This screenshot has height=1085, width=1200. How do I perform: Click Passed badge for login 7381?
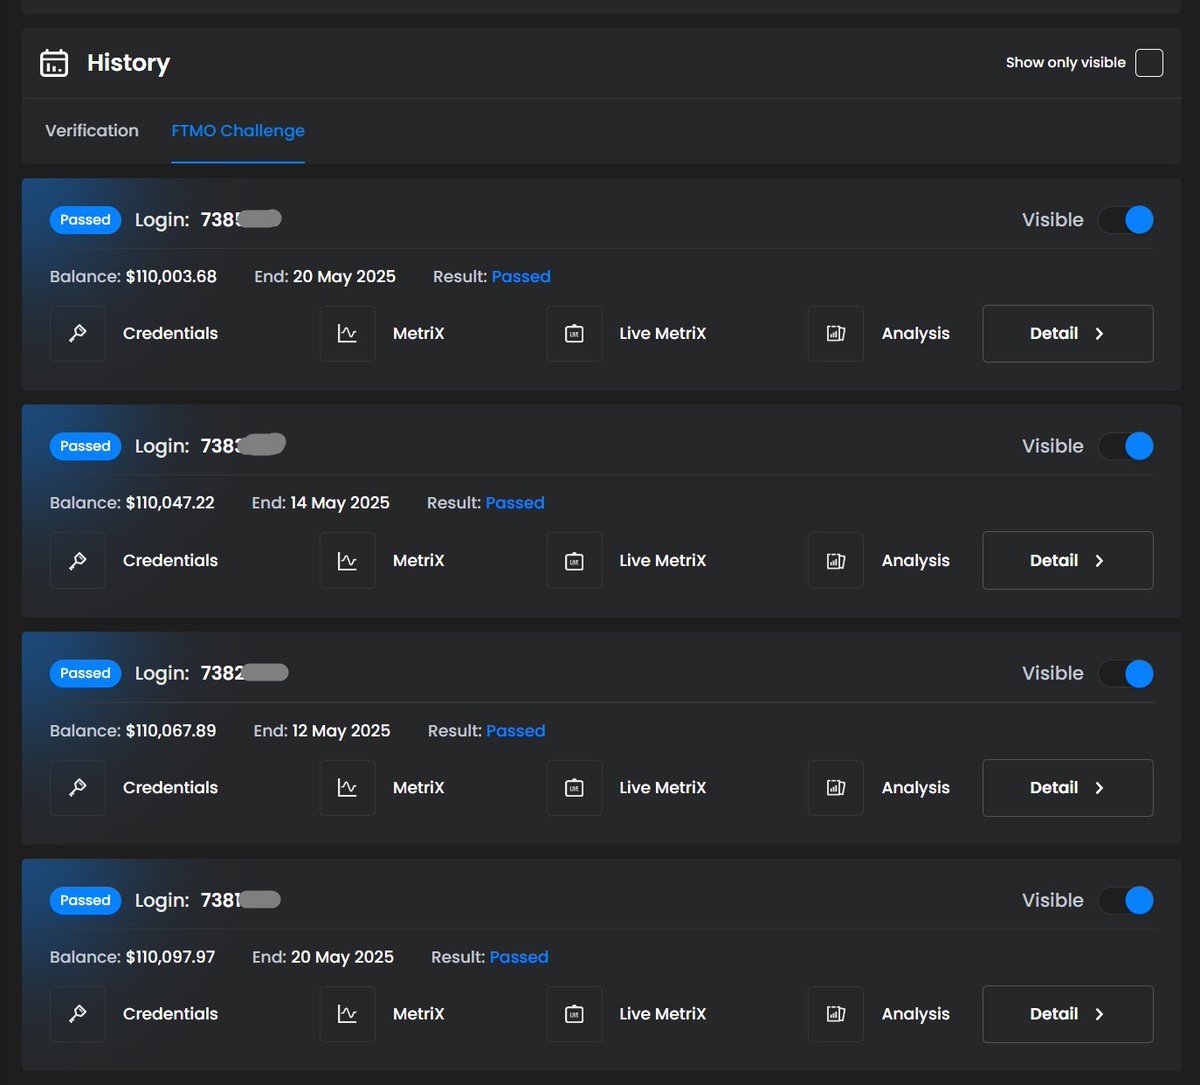click(x=85, y=900)
